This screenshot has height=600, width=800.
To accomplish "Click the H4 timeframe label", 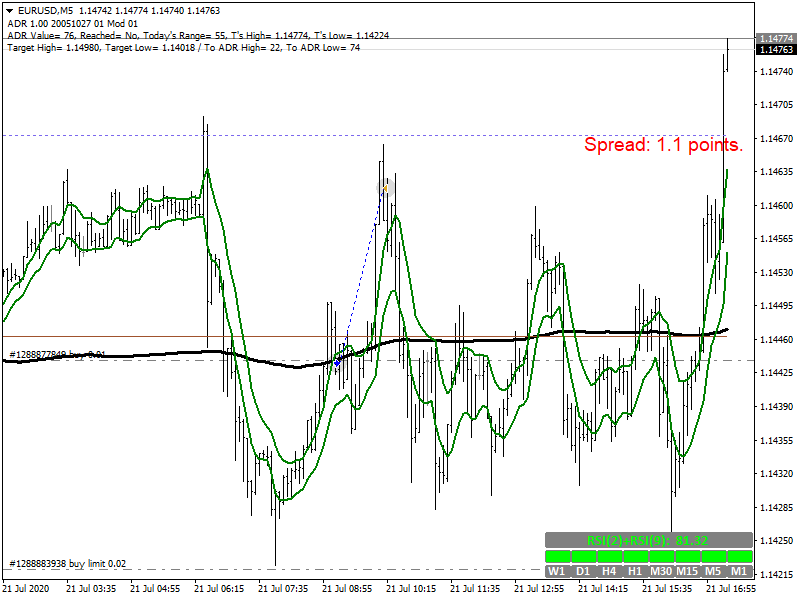I will [609, 571].
